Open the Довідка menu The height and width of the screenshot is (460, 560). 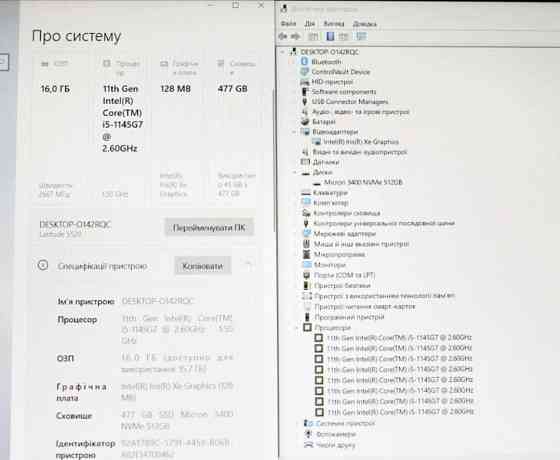365,24
